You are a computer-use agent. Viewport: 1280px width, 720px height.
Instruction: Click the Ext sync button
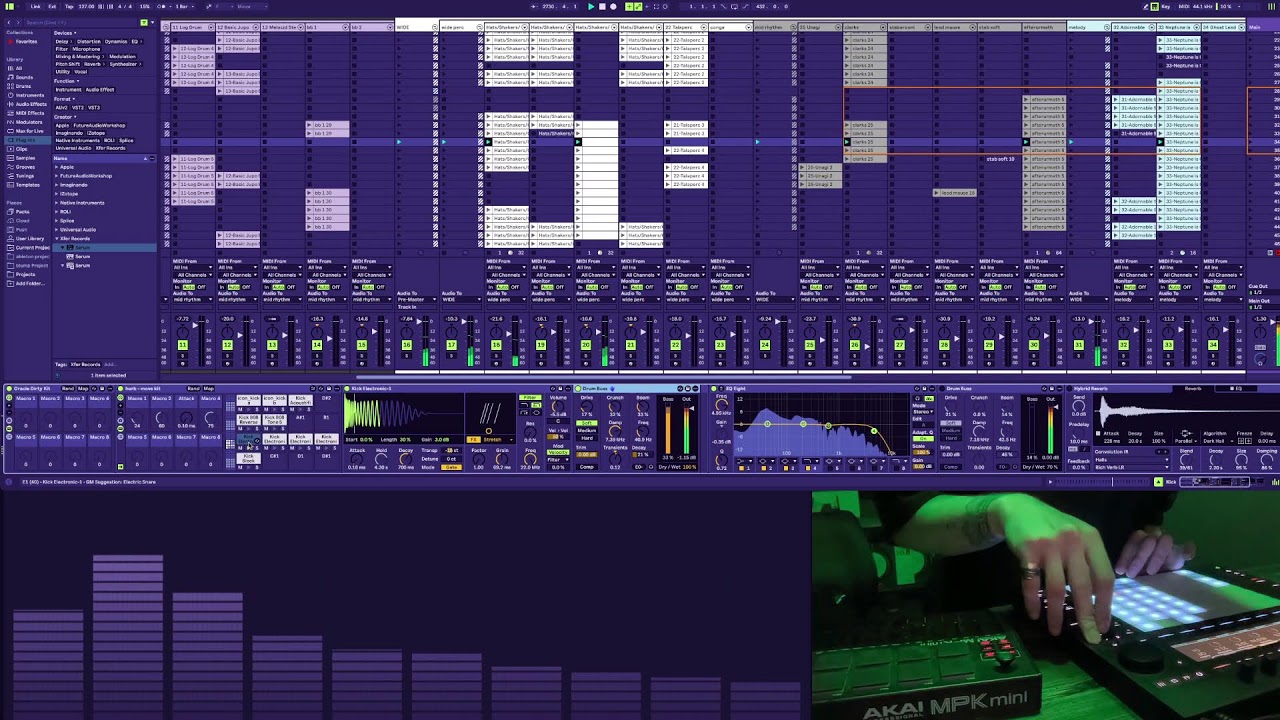pos(52,6)
